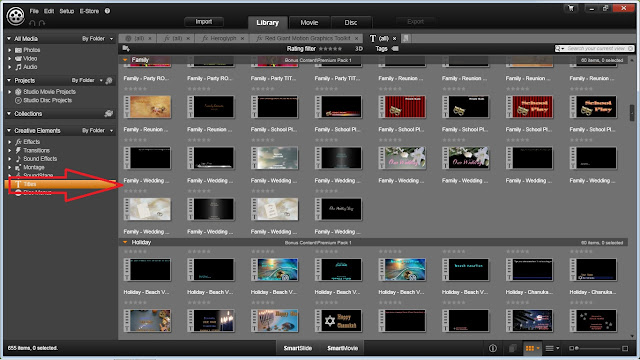Collapse the Family group

click(125, 60)
